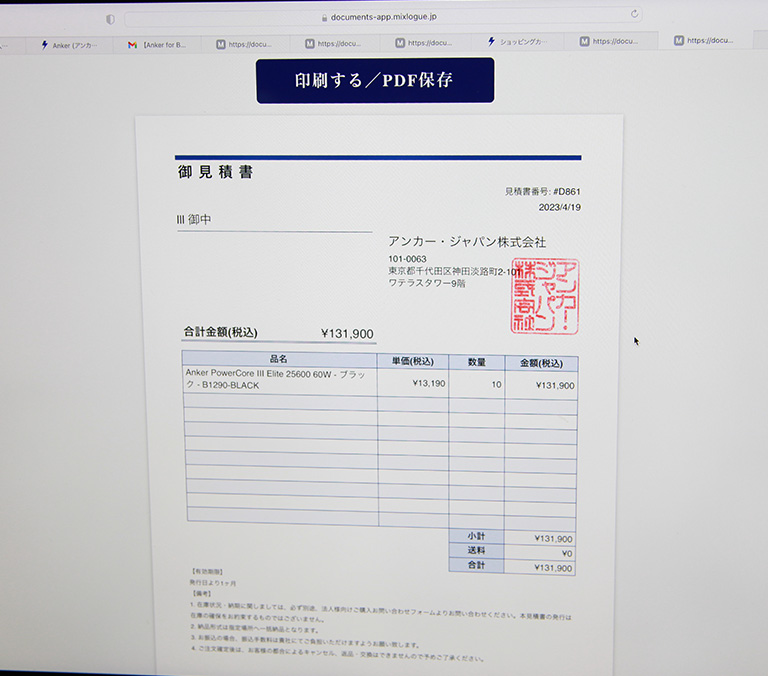The image size is (768, 676).
Task: Click the 単価(税込) column header
Action: point(412,362)
